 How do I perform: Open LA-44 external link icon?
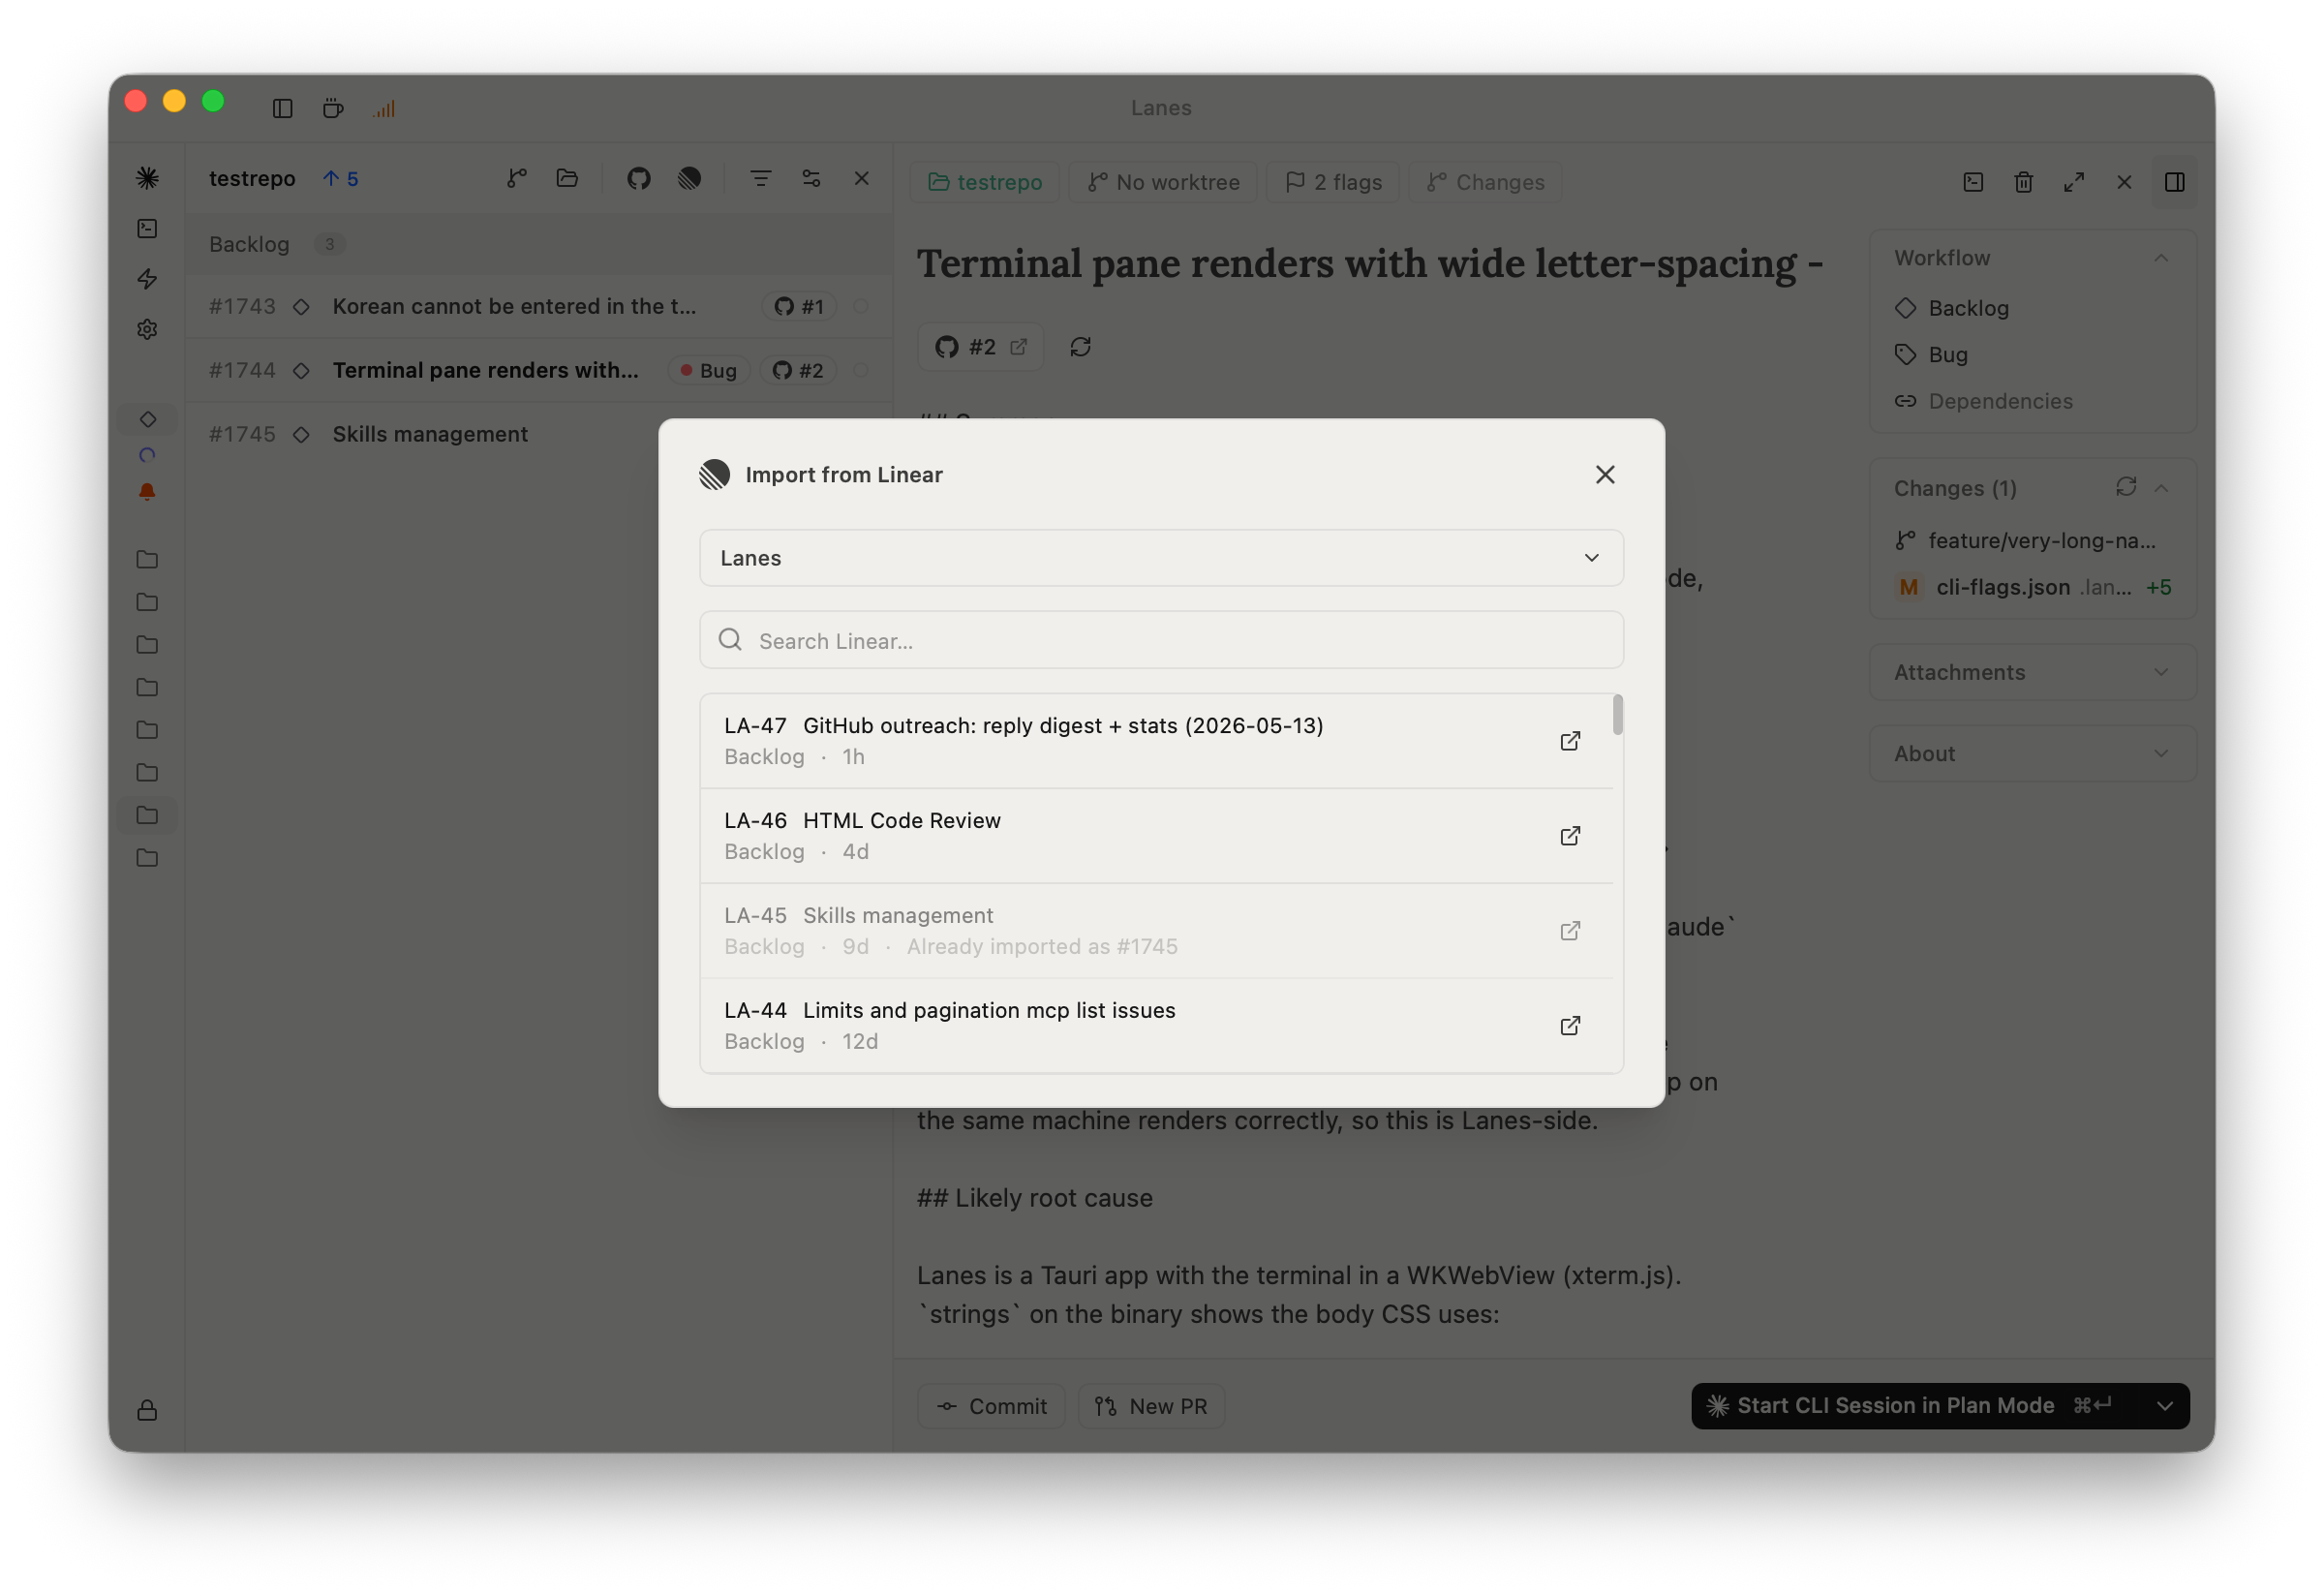tap(1569, 1025)
